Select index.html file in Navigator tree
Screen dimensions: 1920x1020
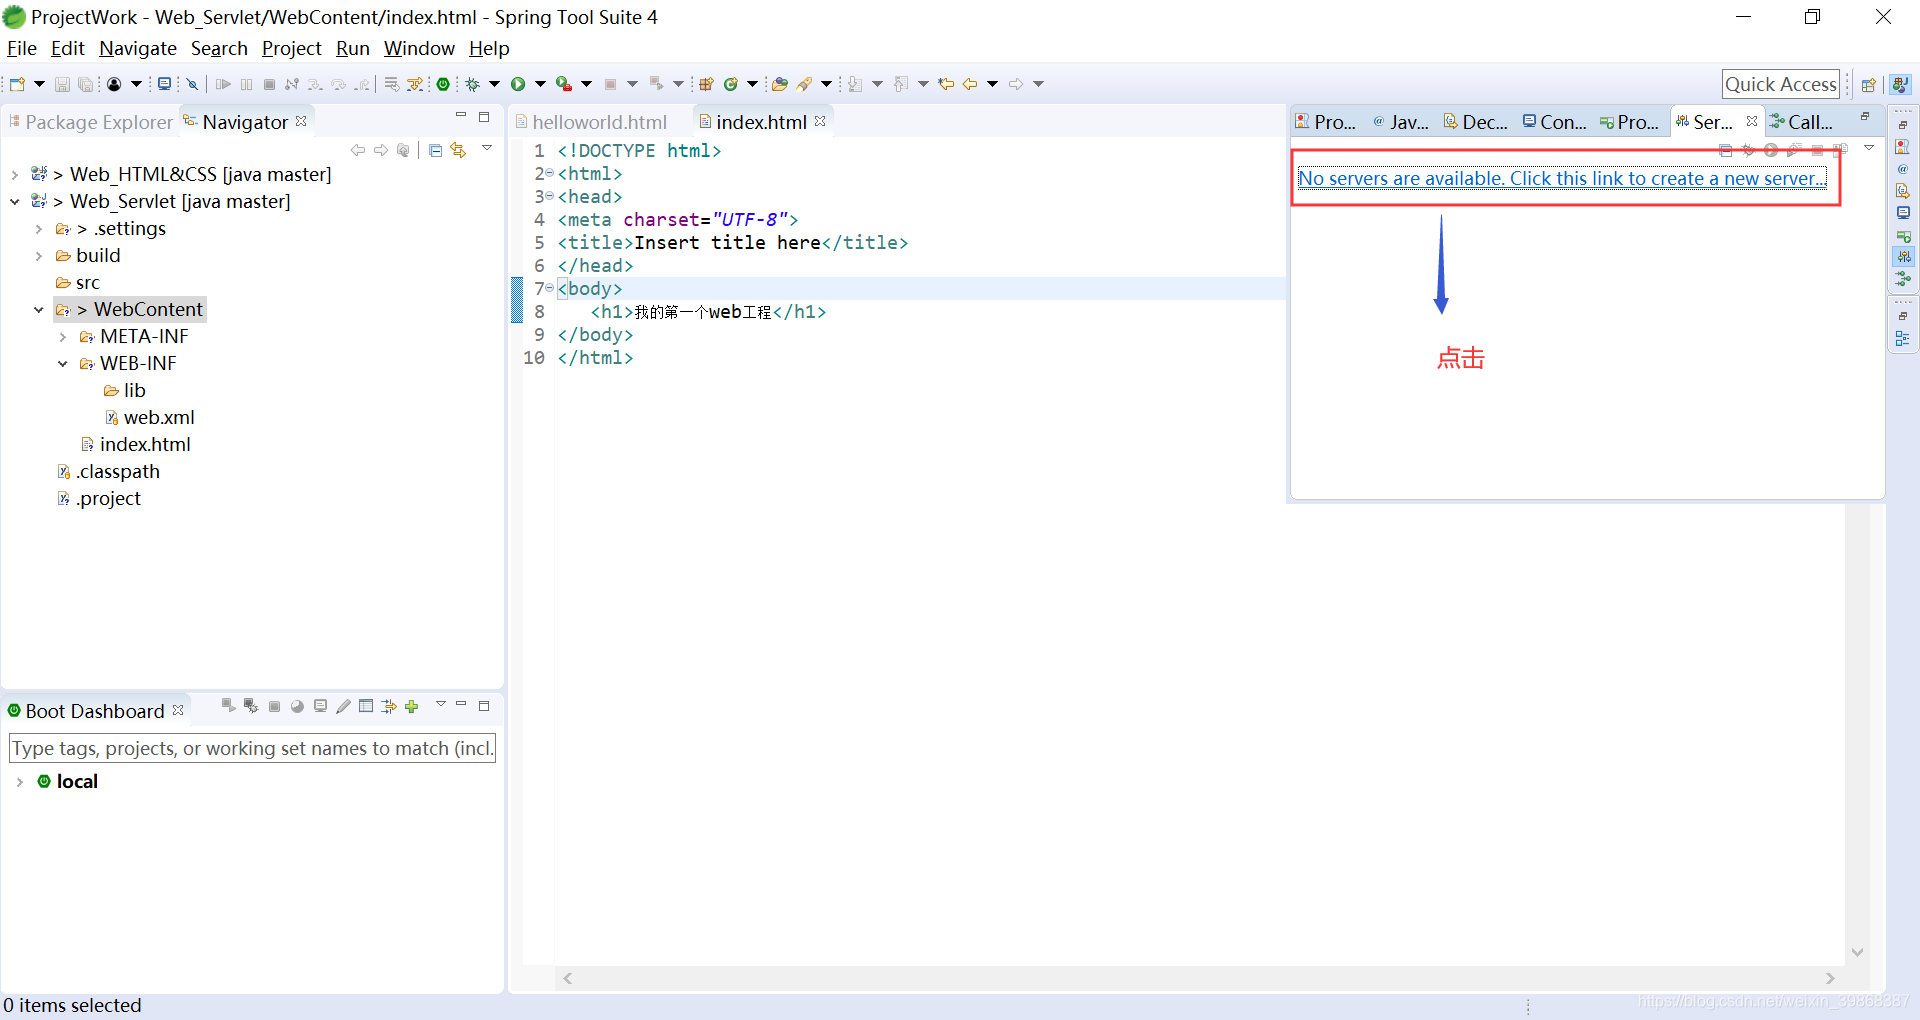(x=136, y=445)
